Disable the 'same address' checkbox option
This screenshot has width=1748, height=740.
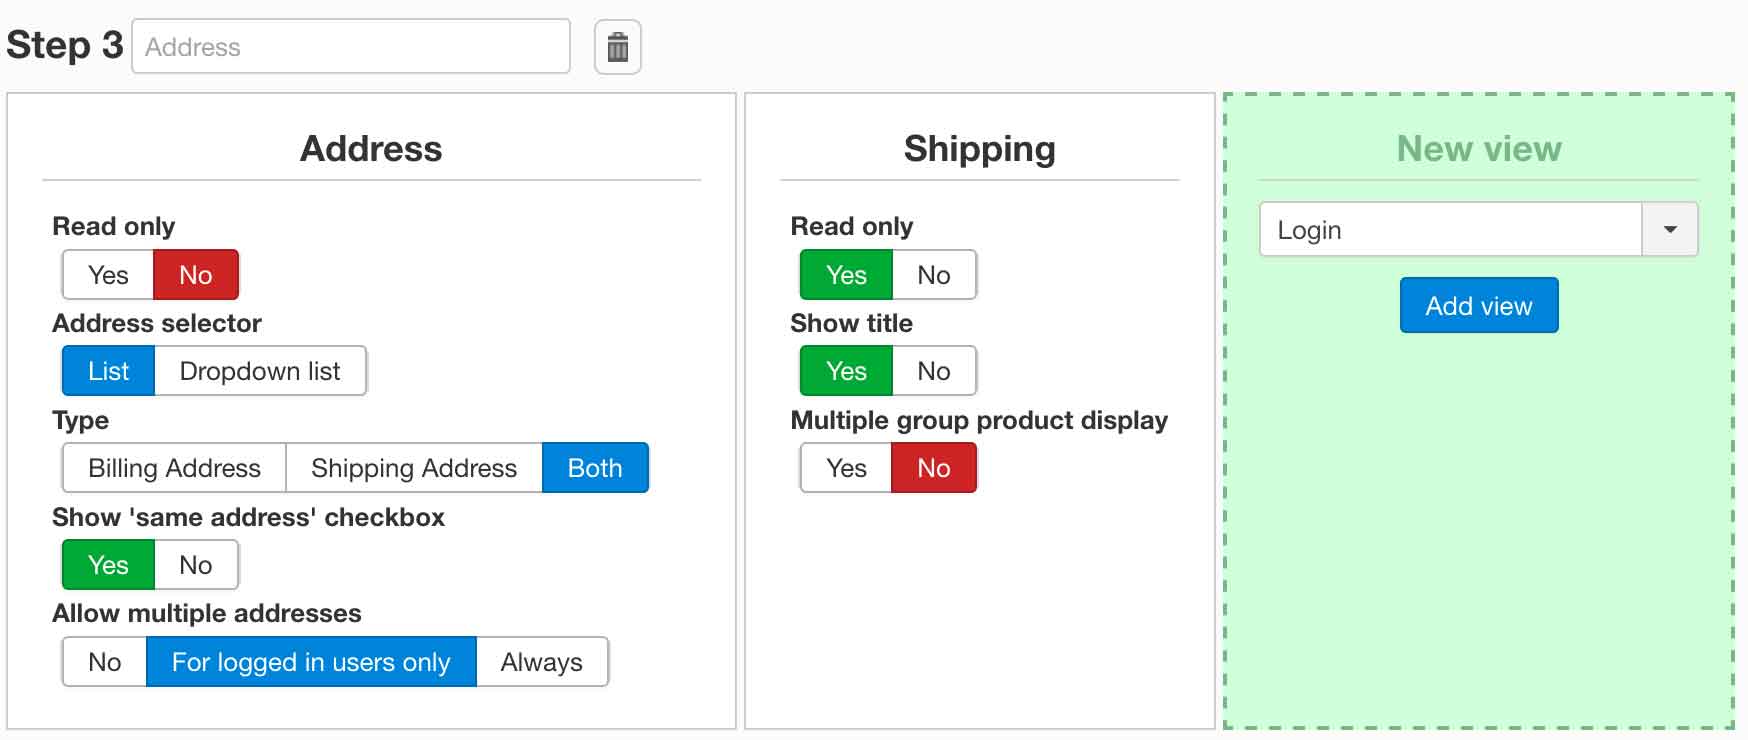(x=196, y=565)
